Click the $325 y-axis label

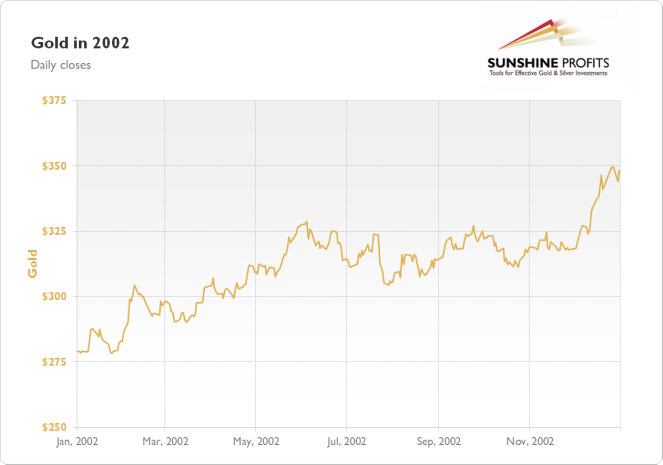(x=54, y=231)
